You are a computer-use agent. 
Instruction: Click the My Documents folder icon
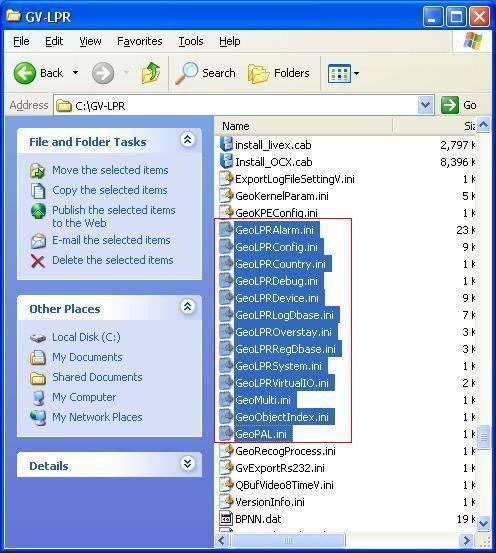38,357
